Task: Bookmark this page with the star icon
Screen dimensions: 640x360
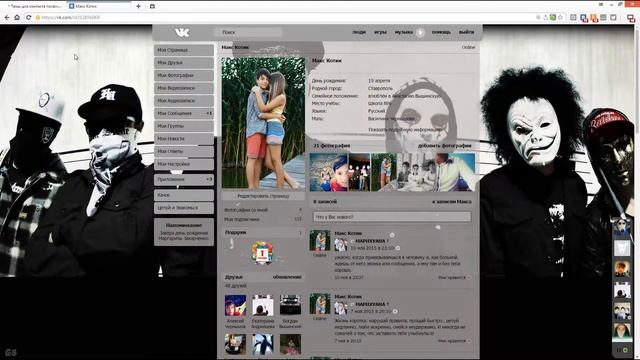Action: (560, 18)
